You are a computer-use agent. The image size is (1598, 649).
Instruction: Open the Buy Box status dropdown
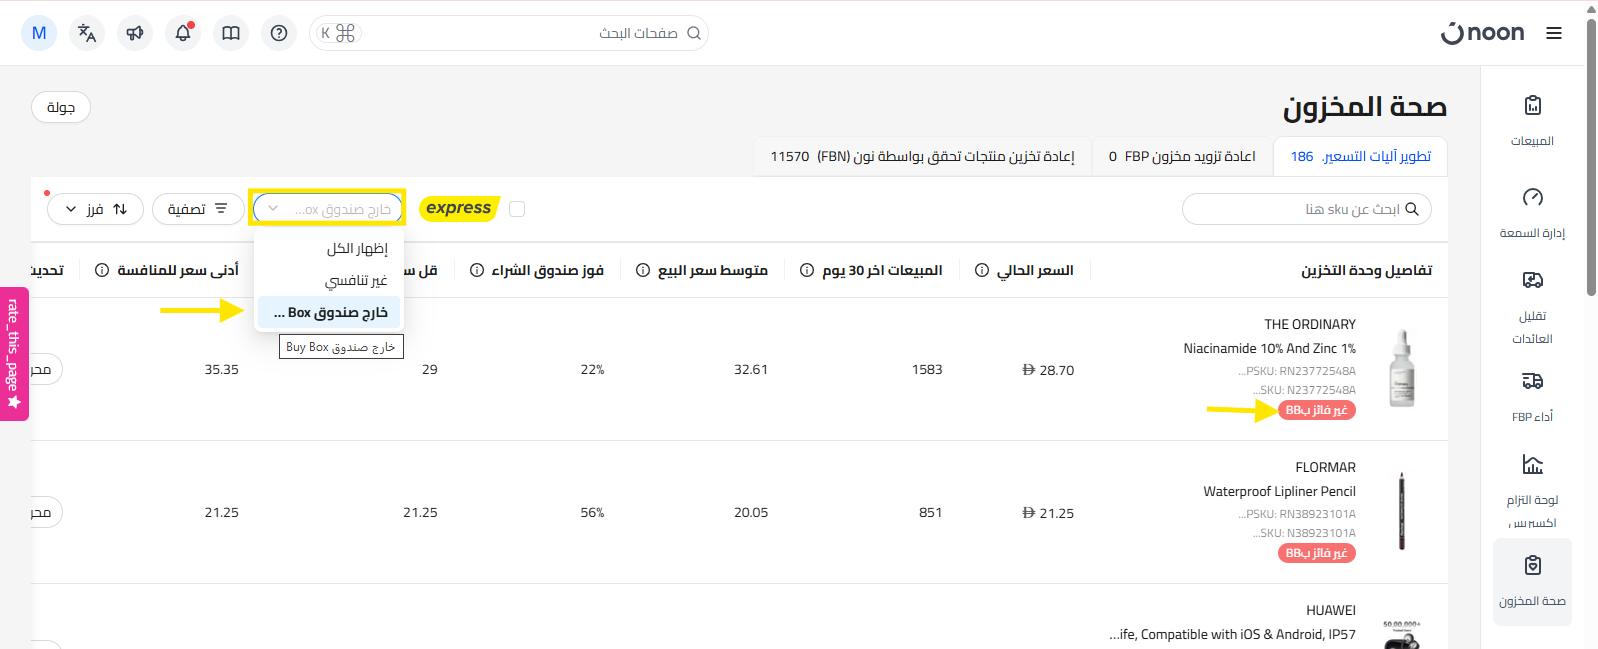(328, 209)
